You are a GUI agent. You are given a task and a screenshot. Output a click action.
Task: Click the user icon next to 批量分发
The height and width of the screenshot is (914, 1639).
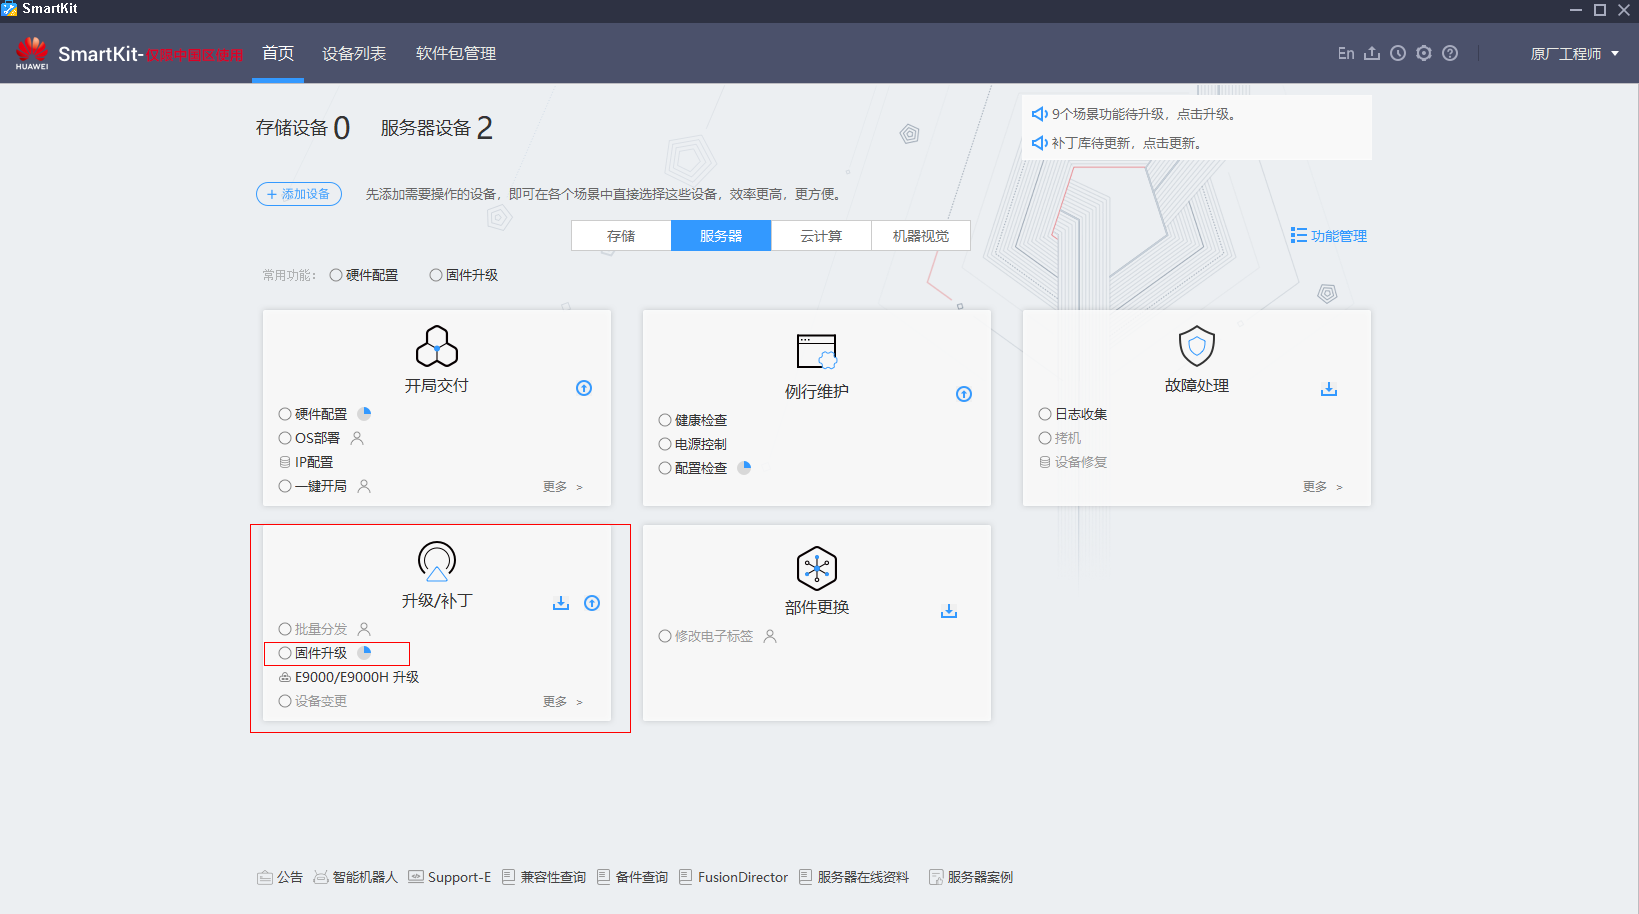tap(364, 629)
